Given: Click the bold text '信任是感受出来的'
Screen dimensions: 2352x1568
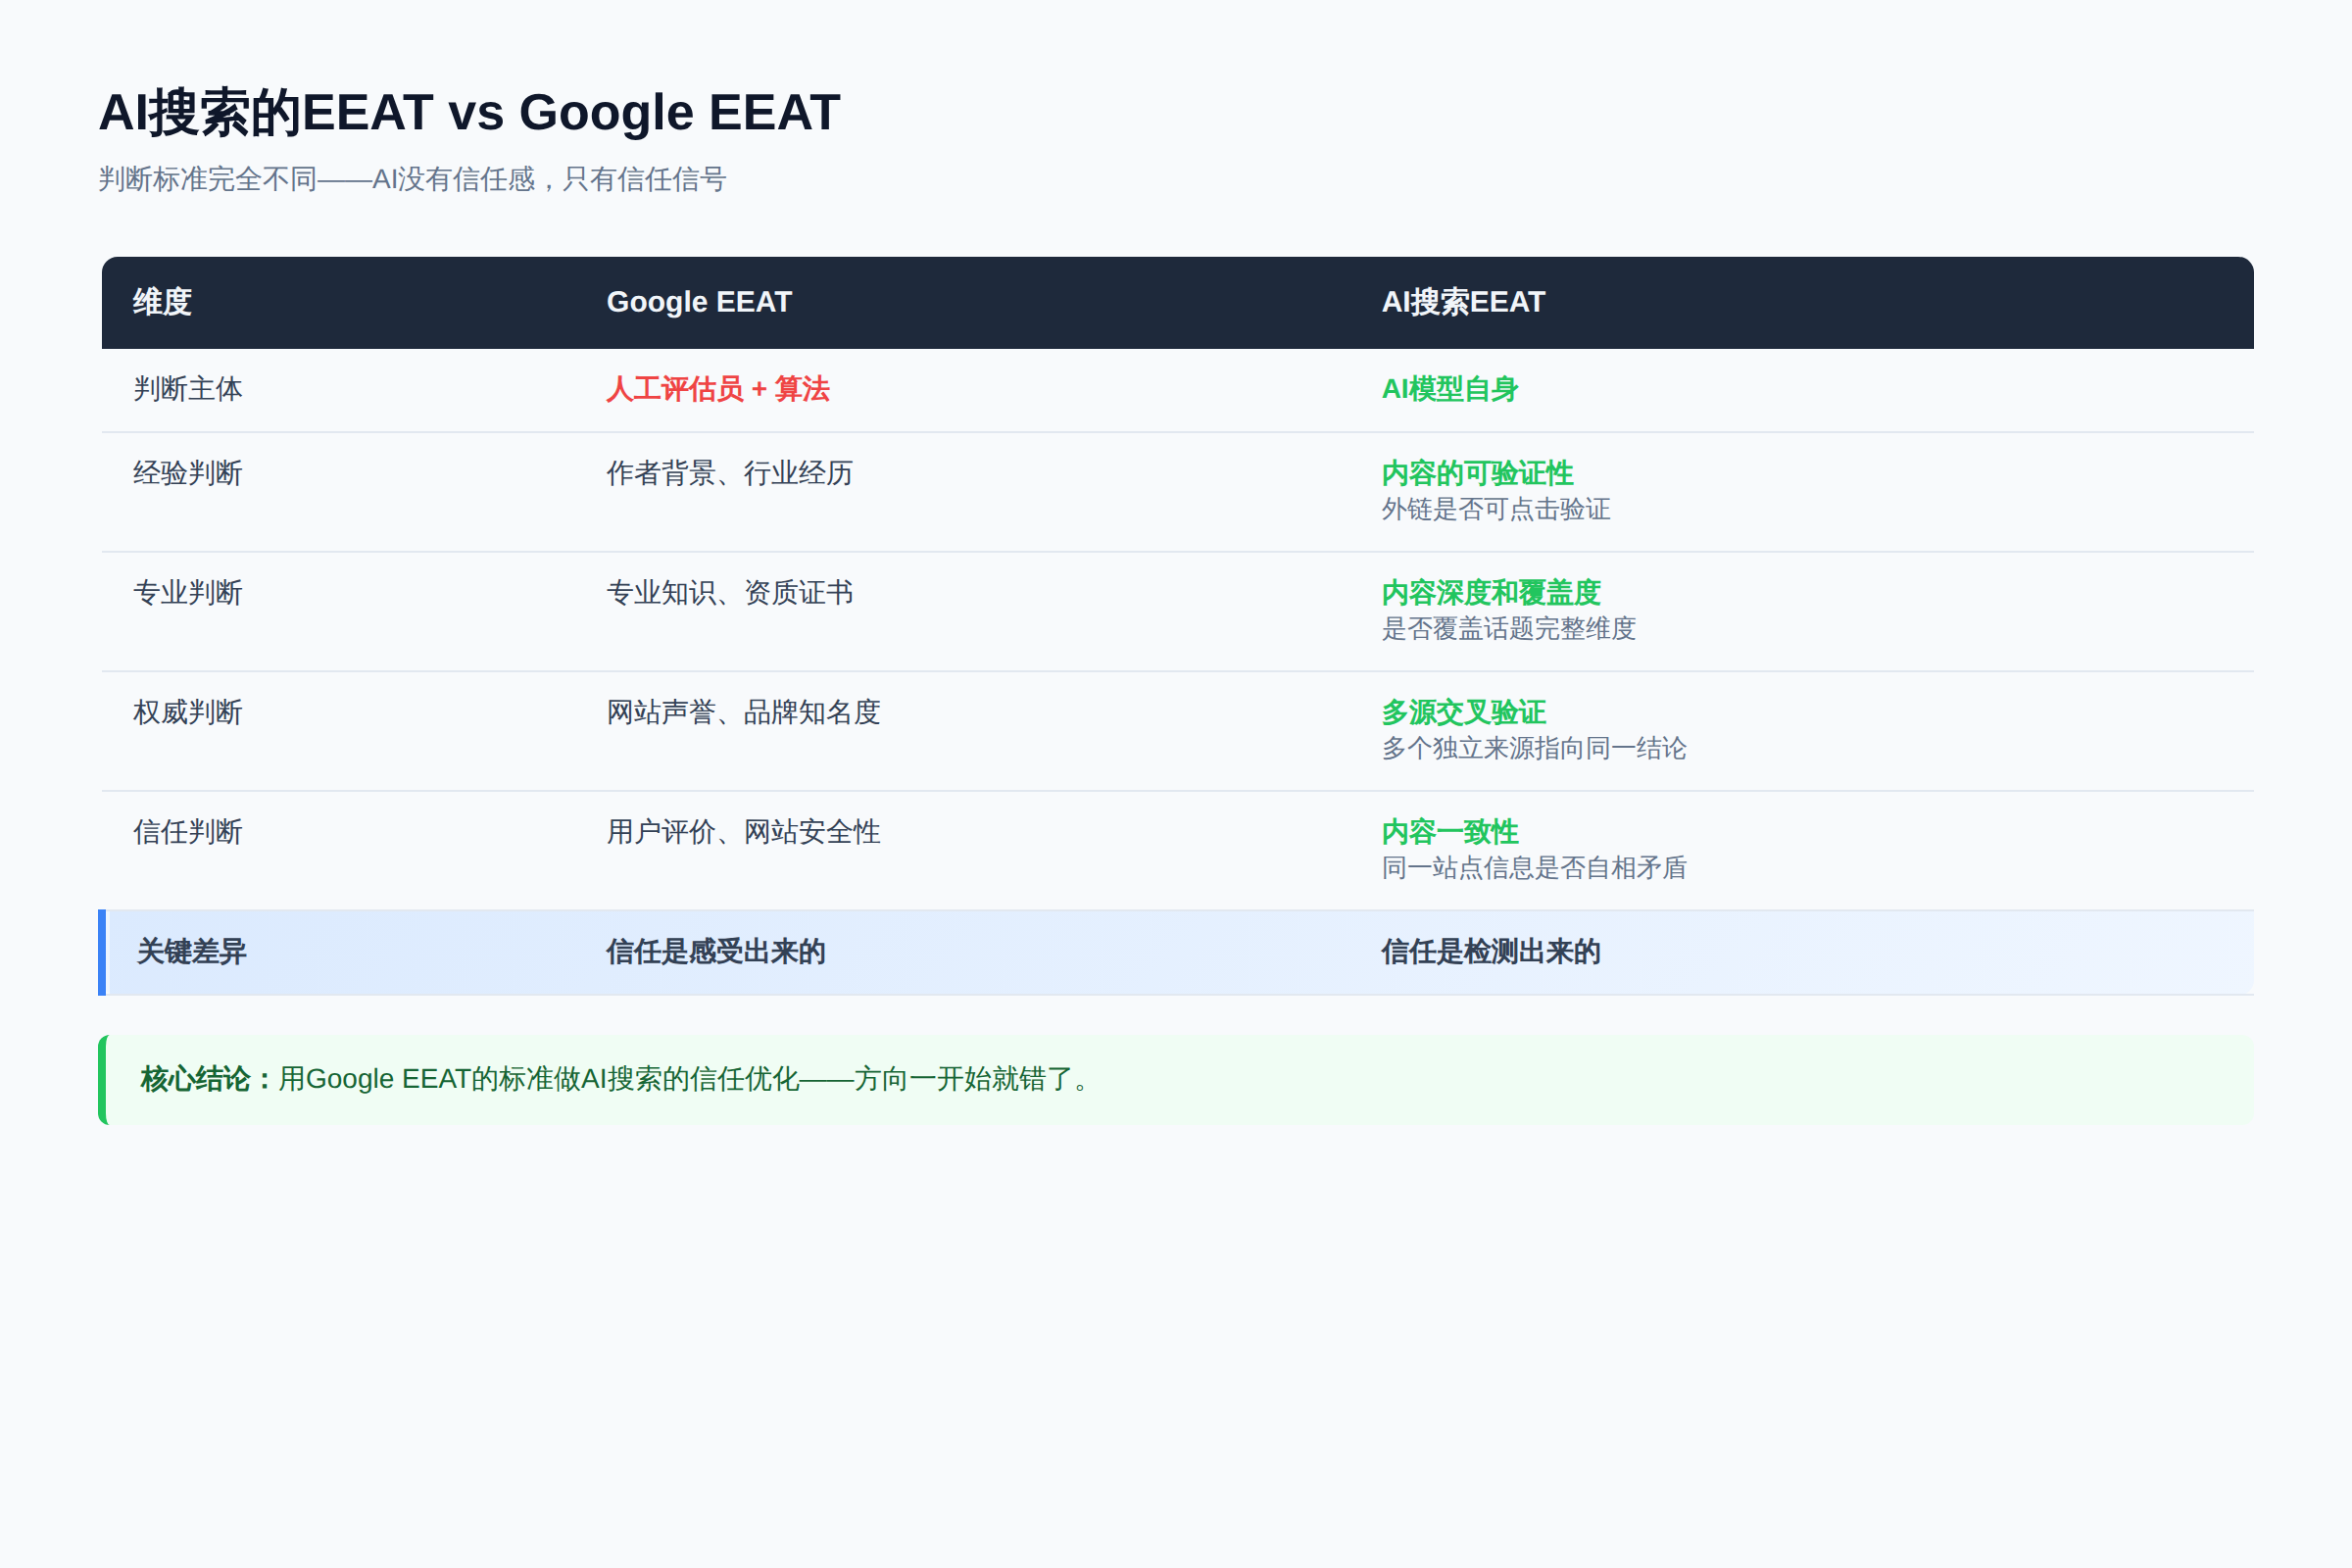Looking at the screenshot, I should tap(716, 952).
